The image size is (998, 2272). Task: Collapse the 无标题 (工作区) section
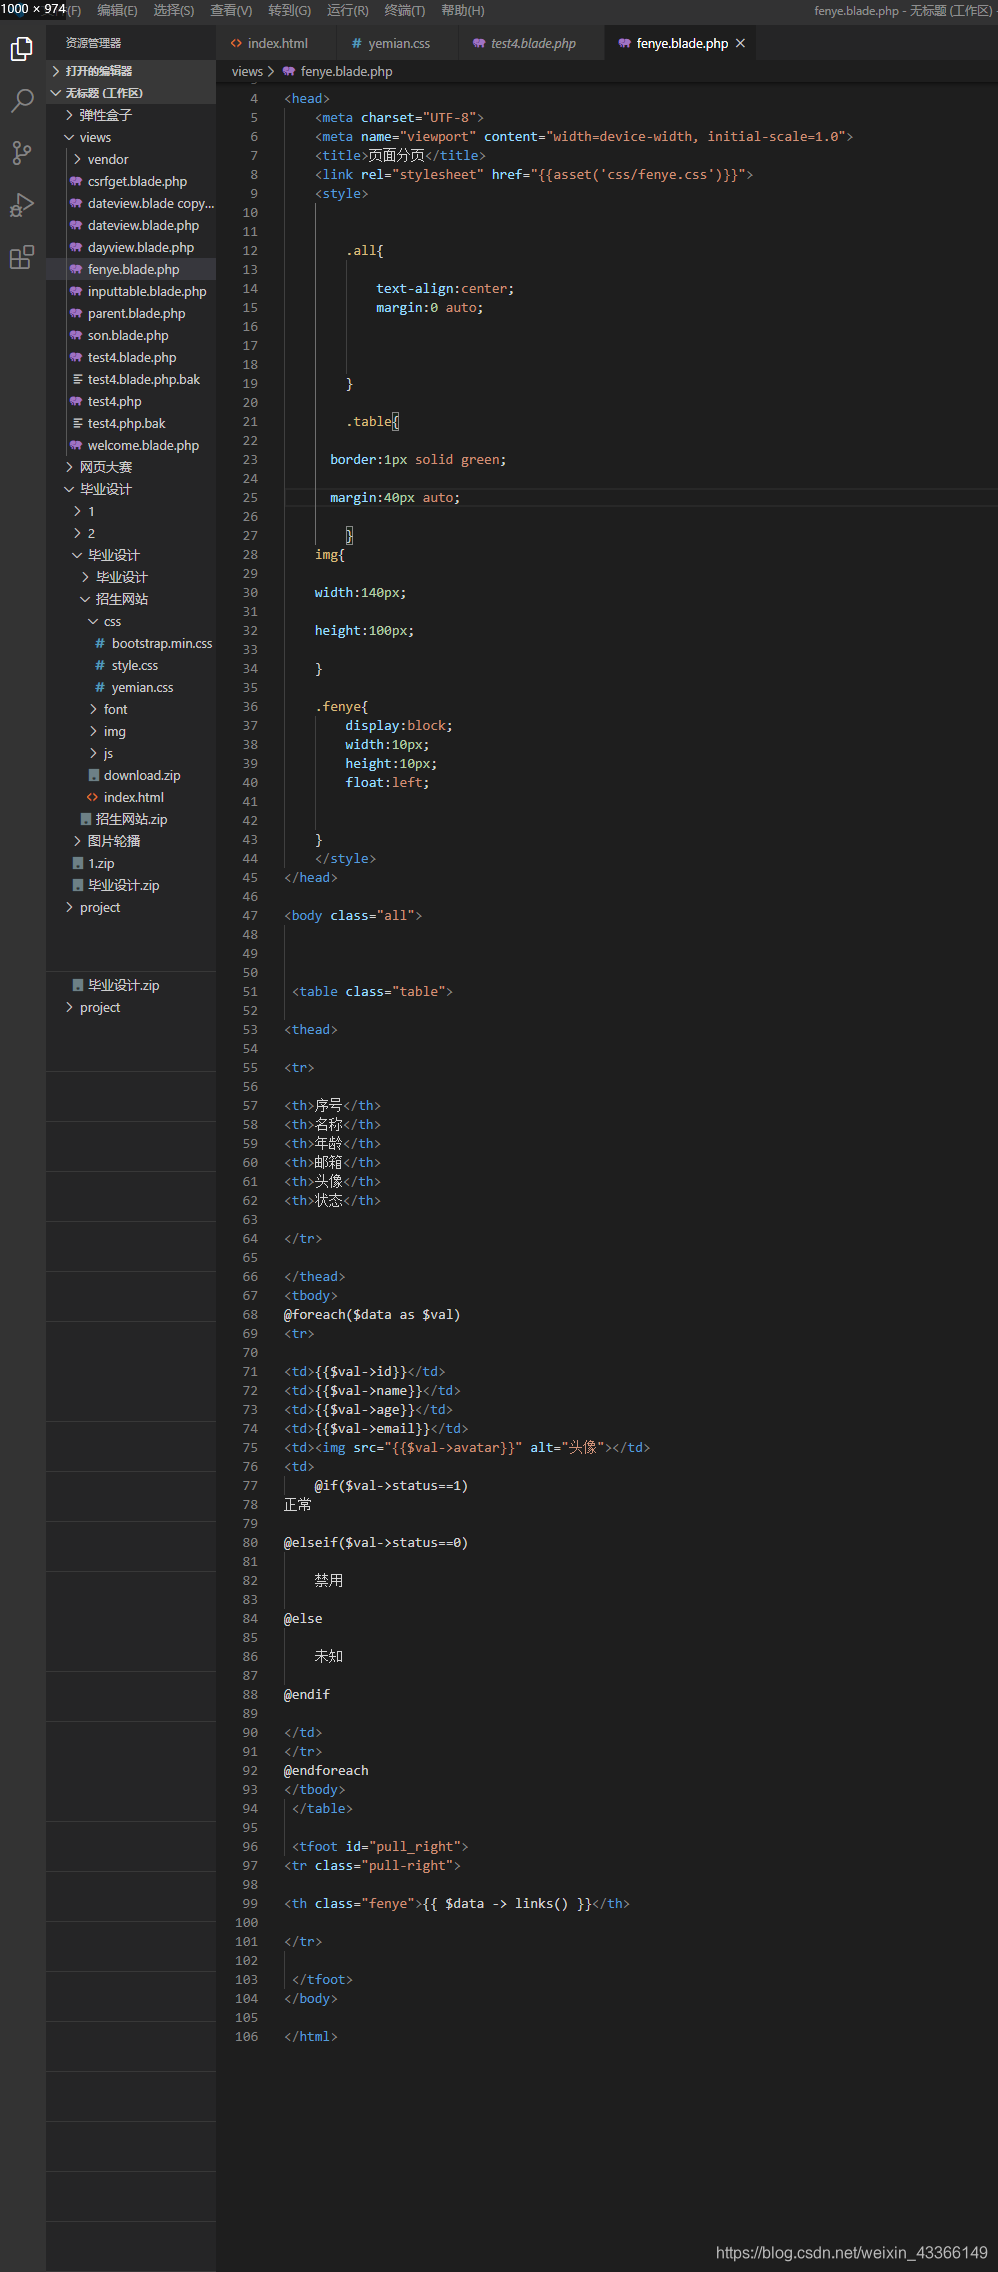(x=56, y=93)
